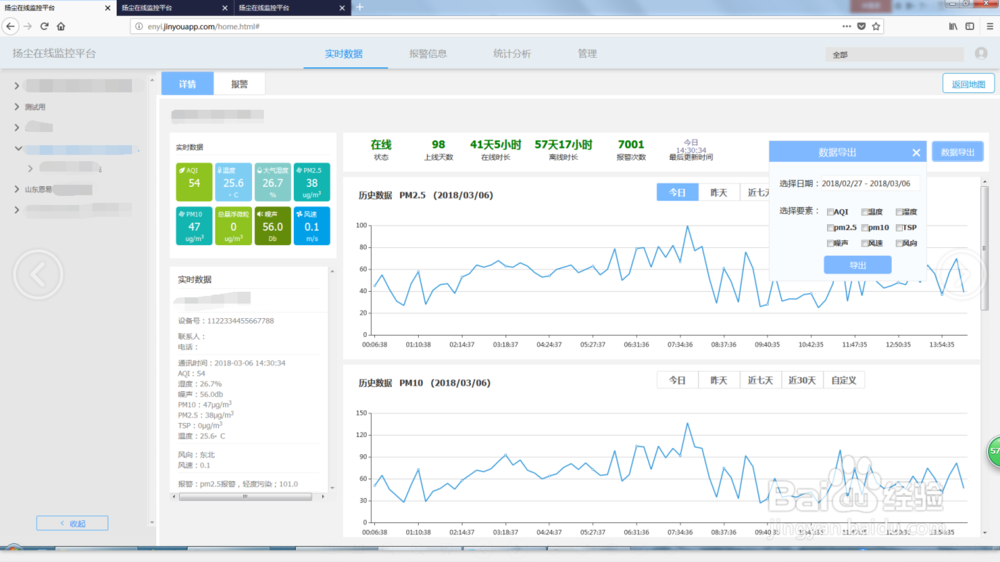Bookmark this page with star icon

(x=876, y=26)
